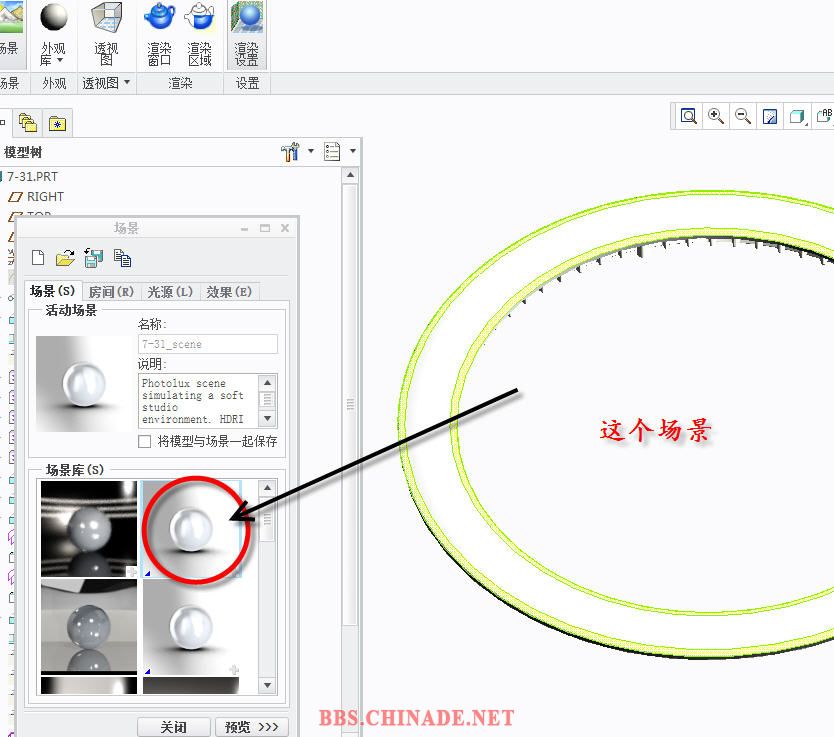Screen dimensions: 834x737
Task: Expand the 外观库 dropdown arrow
Action: [x=60, y=60]
